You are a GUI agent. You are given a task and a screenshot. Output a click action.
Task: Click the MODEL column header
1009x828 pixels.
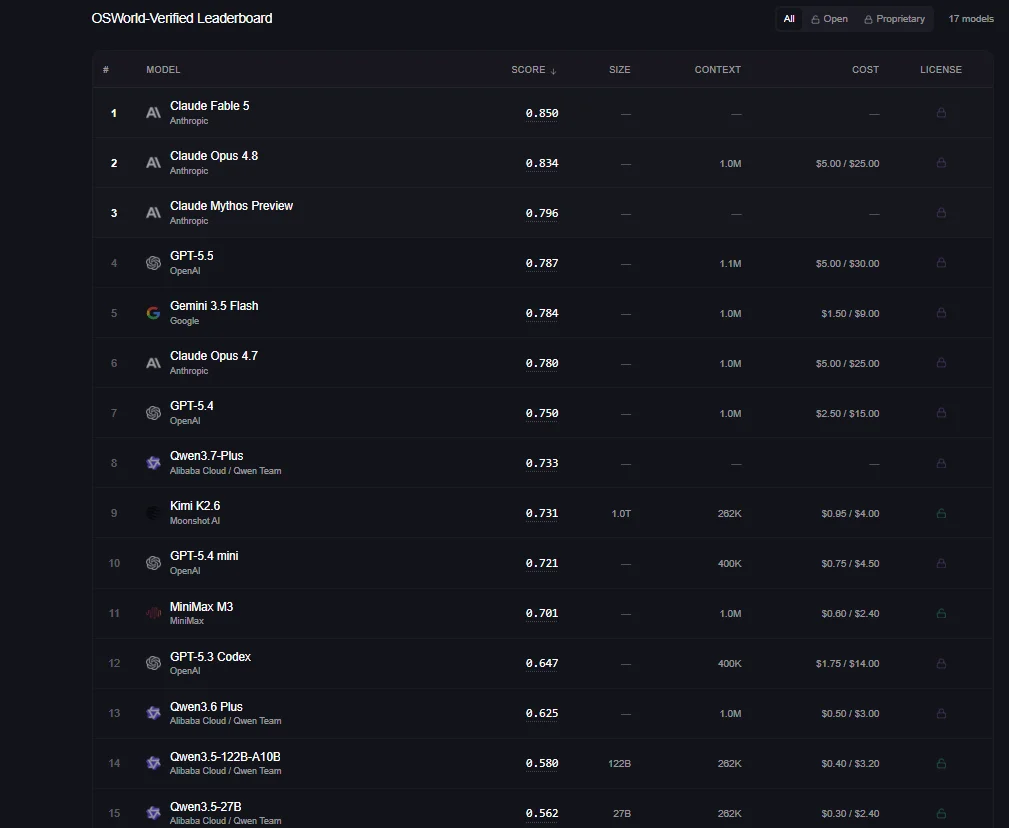coord(163,69)
